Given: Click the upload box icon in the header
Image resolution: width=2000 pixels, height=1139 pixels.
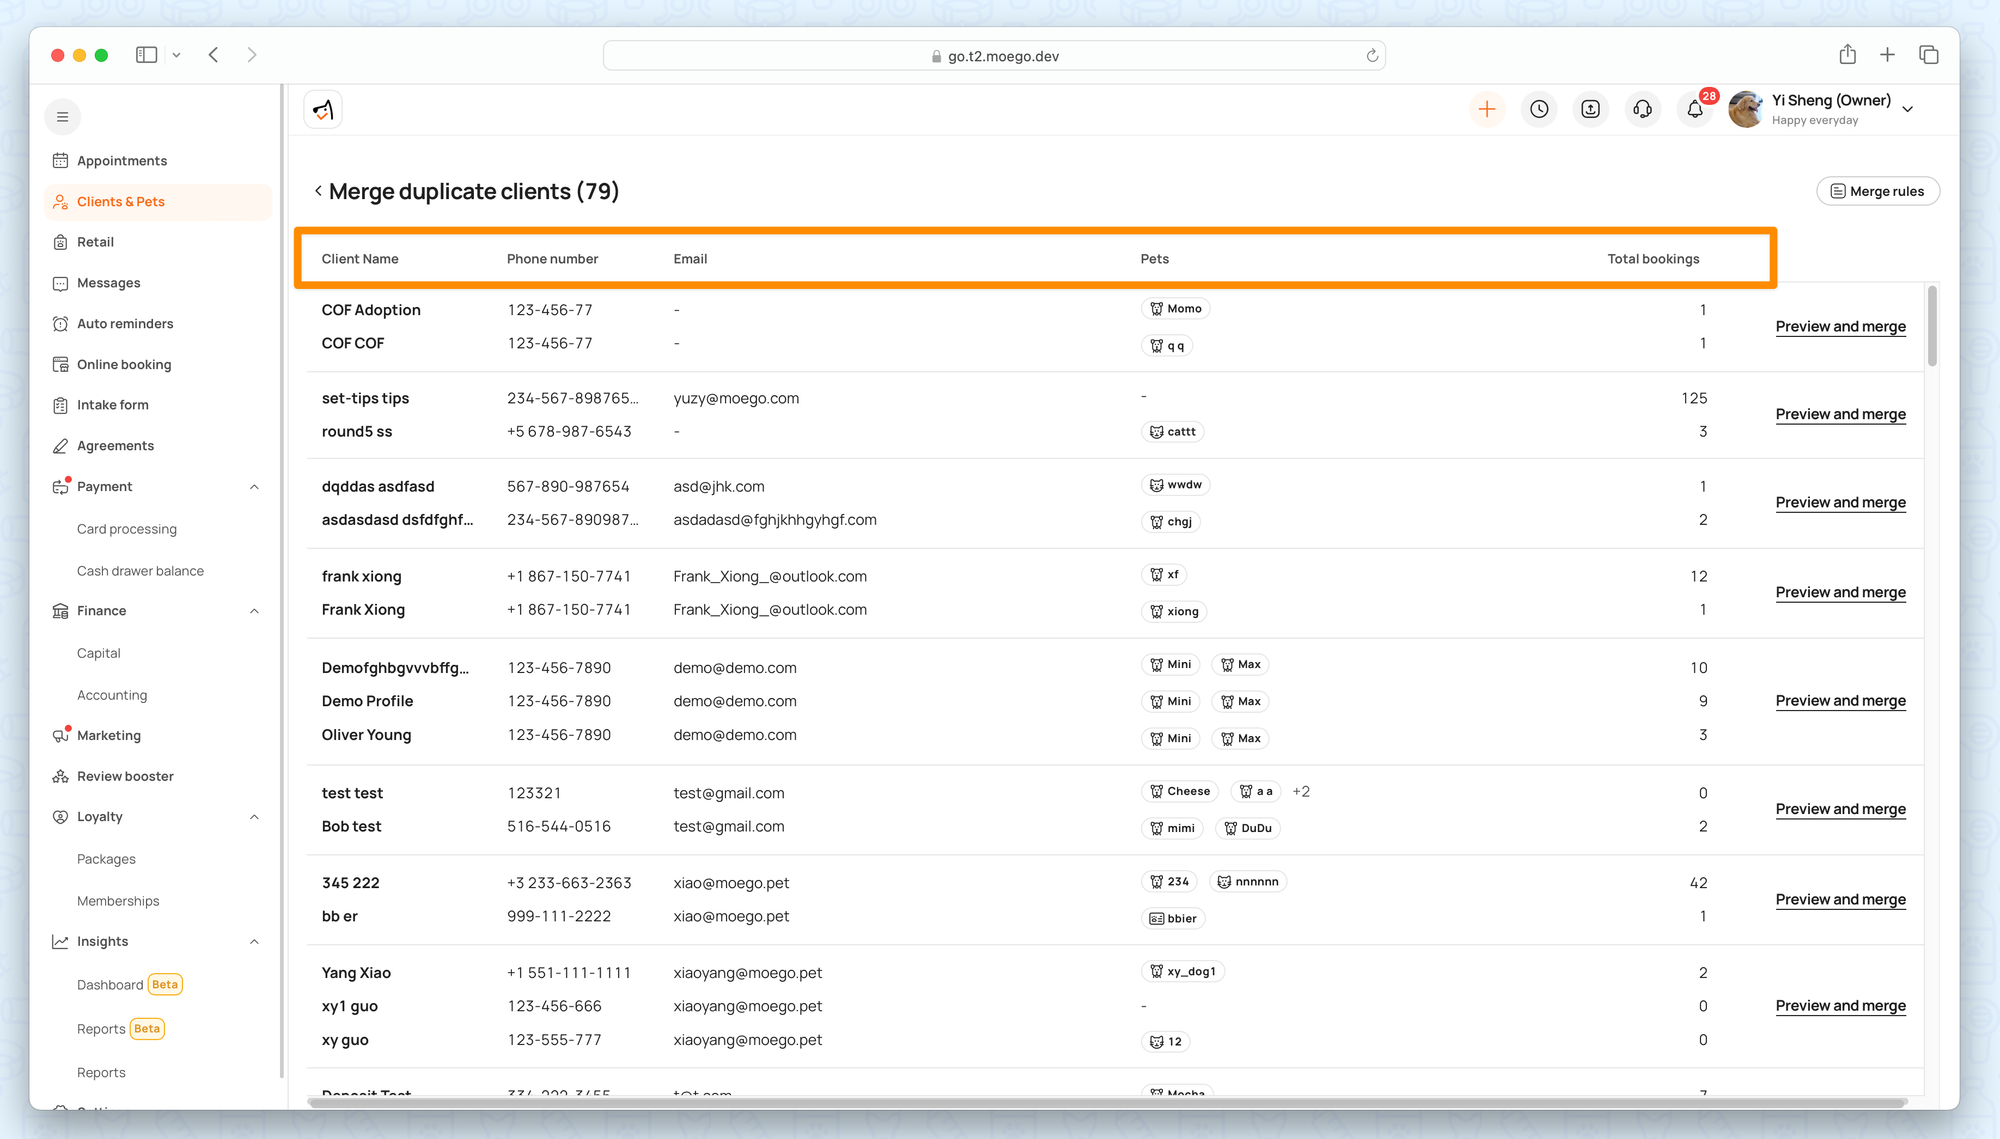Looking at the screenshot, I should (x=1590, y=110).
